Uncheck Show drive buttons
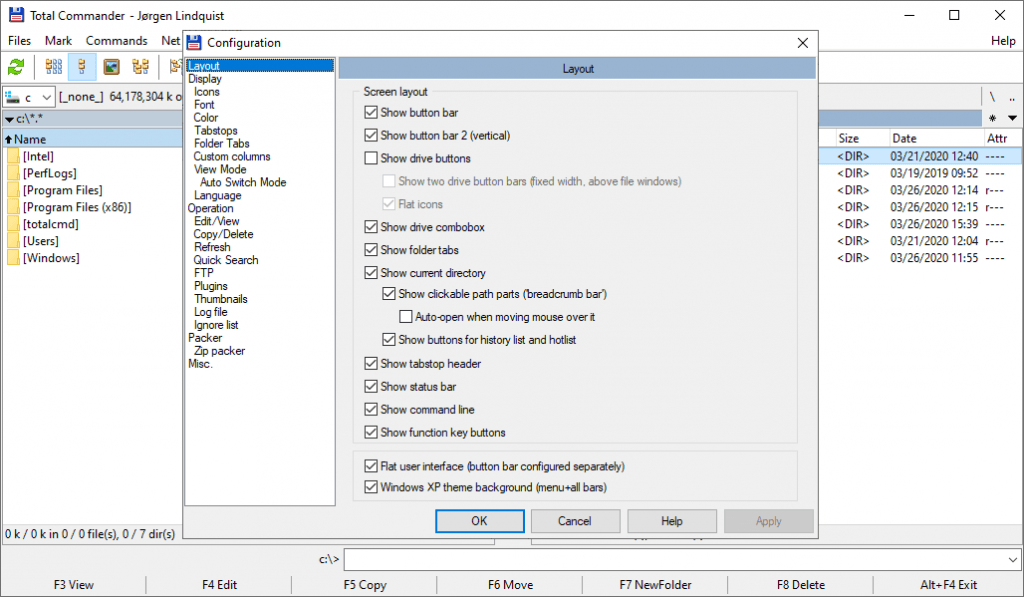The image size is (1024, 597). click(x=370, y=158)
